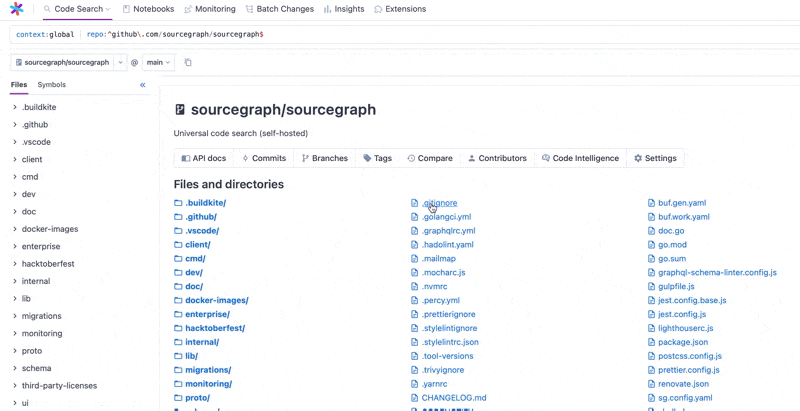Open the Code Search menu

click(x=78, y=9)
